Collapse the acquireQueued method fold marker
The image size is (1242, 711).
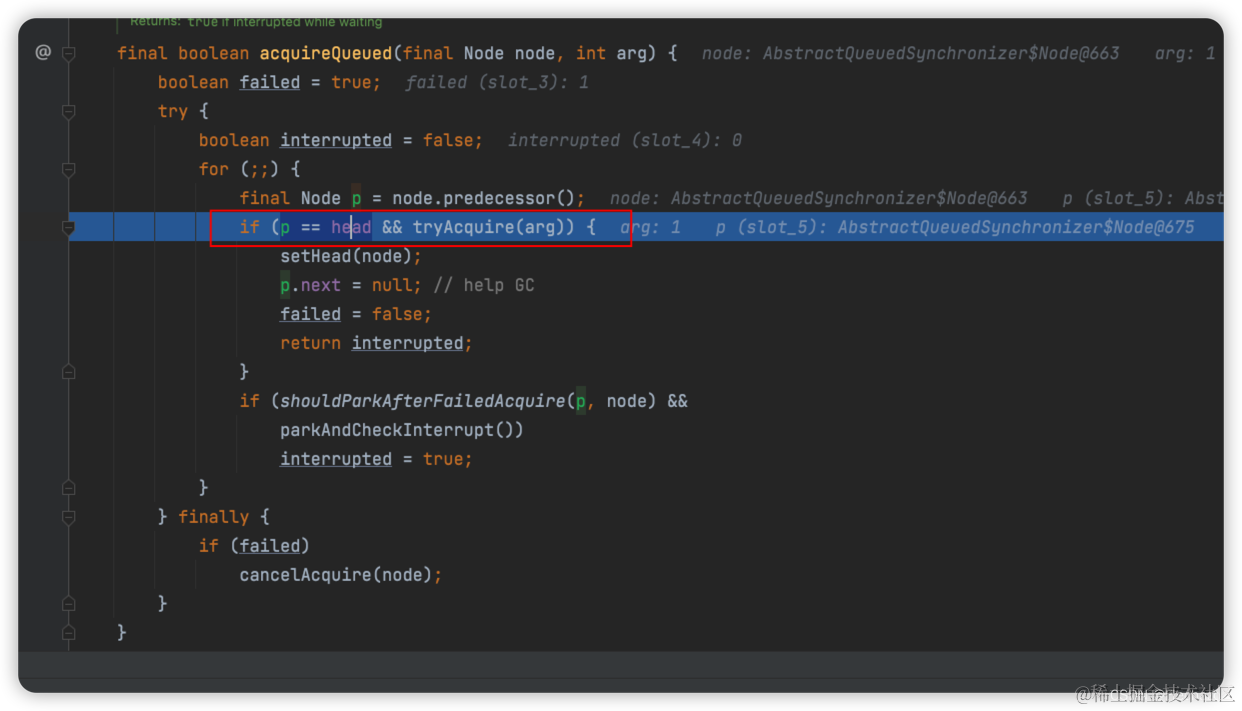(x=69, y=53)
